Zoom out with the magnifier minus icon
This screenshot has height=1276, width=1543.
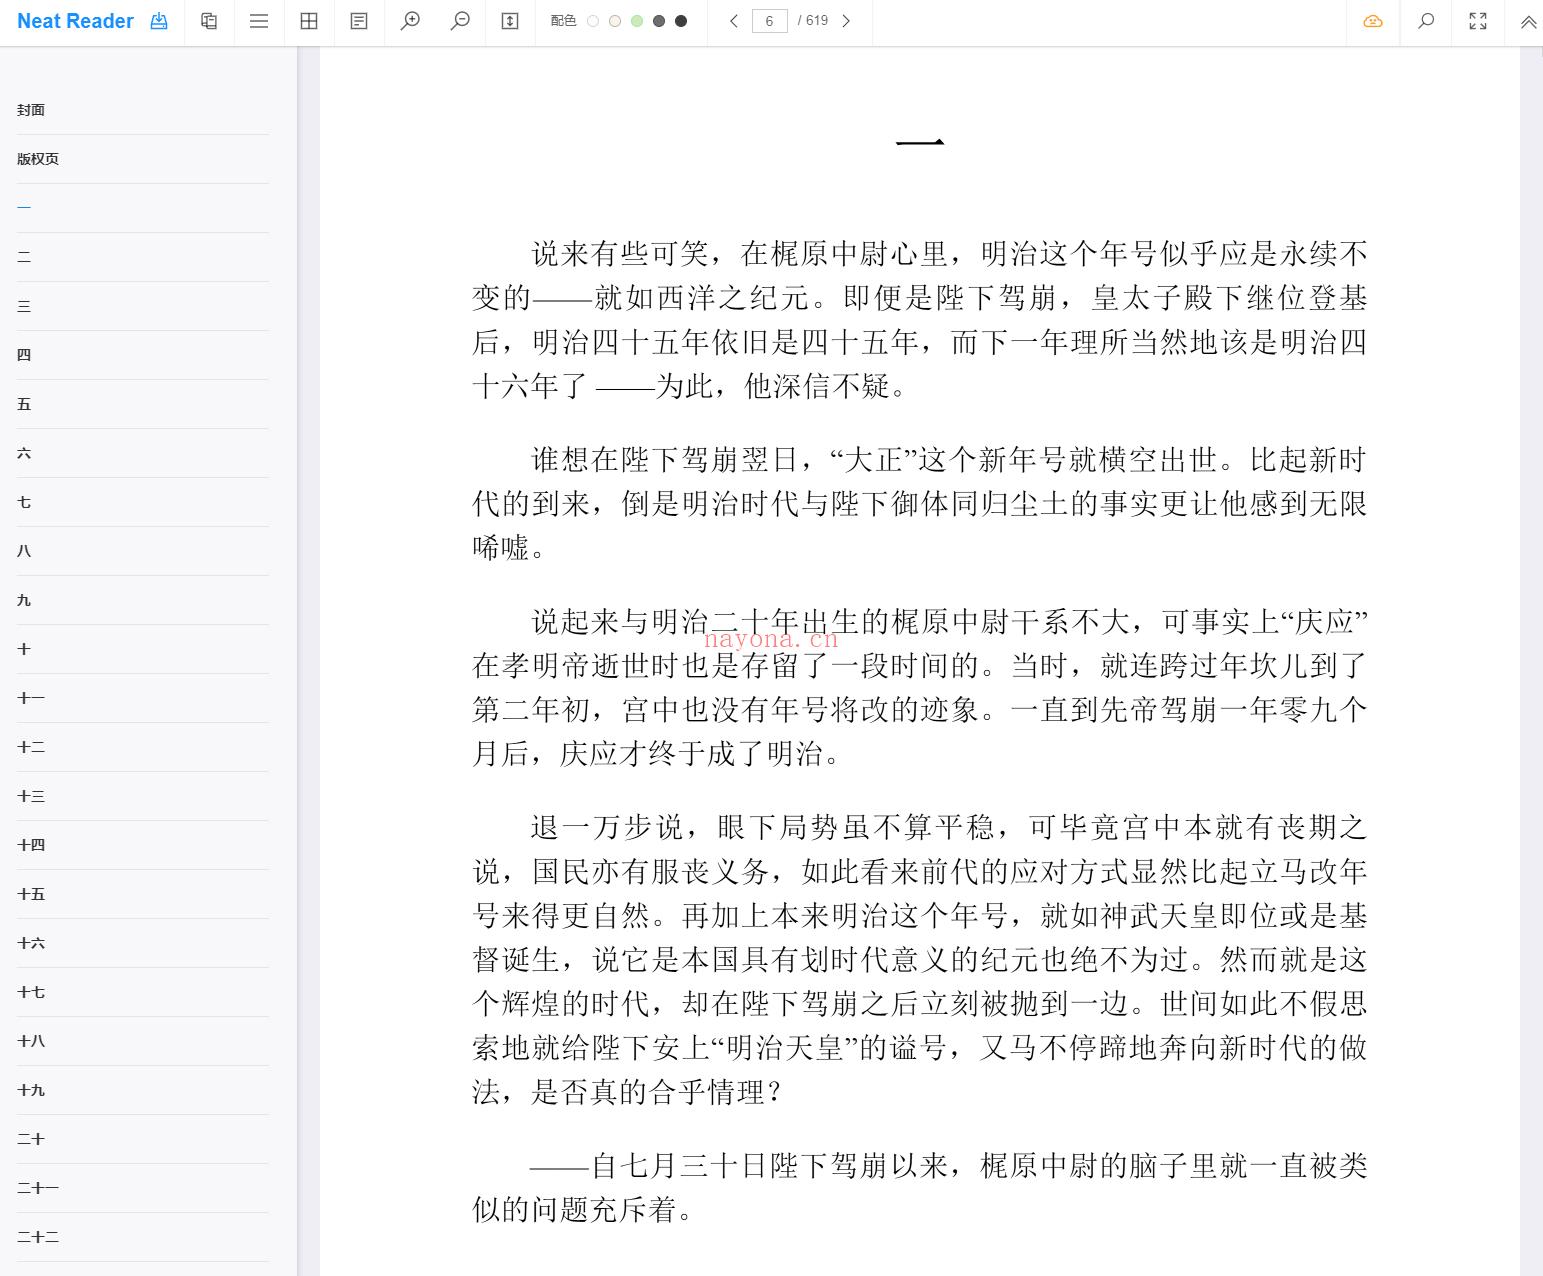tap(460, 21)
